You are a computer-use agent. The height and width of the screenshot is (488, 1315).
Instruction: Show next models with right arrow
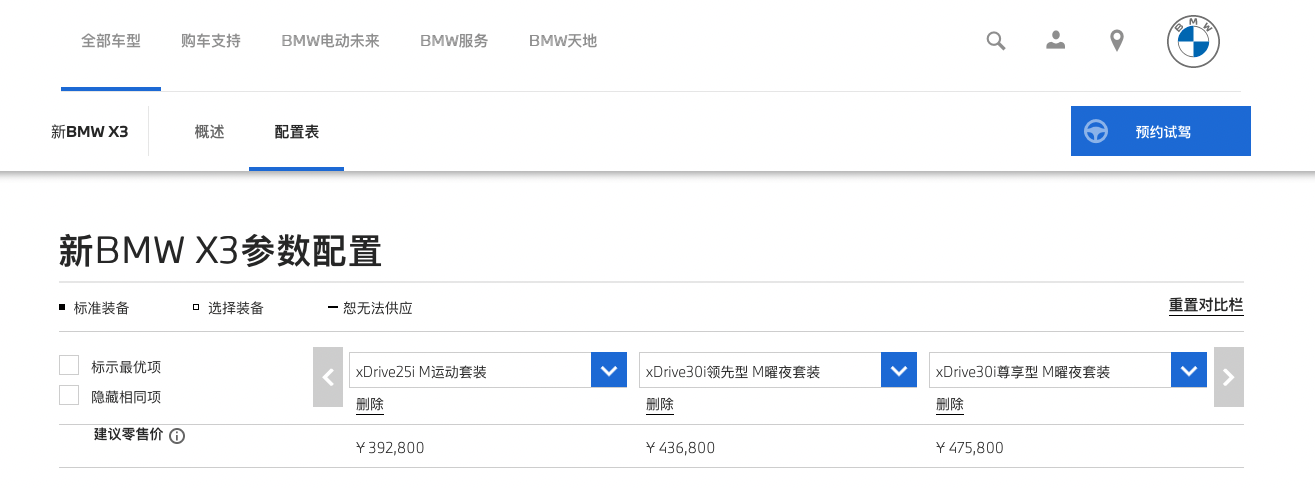point(1229,377)
